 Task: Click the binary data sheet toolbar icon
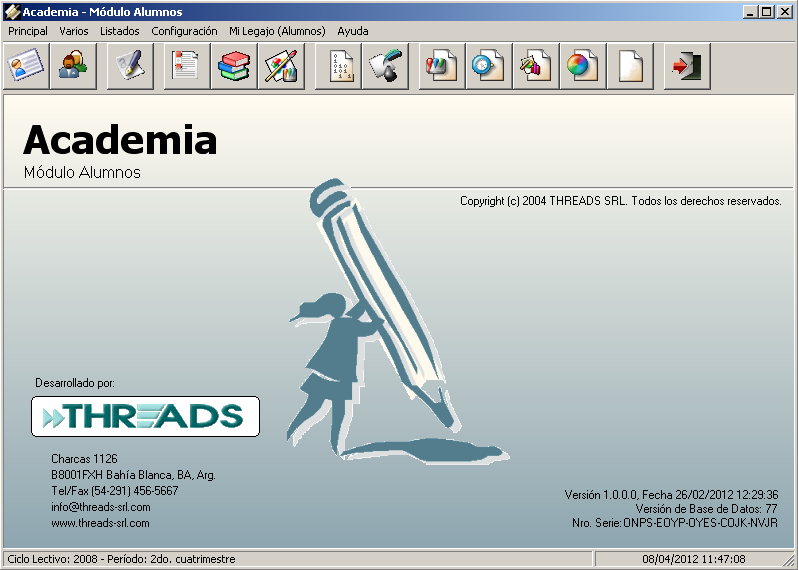tap(338, 67)
